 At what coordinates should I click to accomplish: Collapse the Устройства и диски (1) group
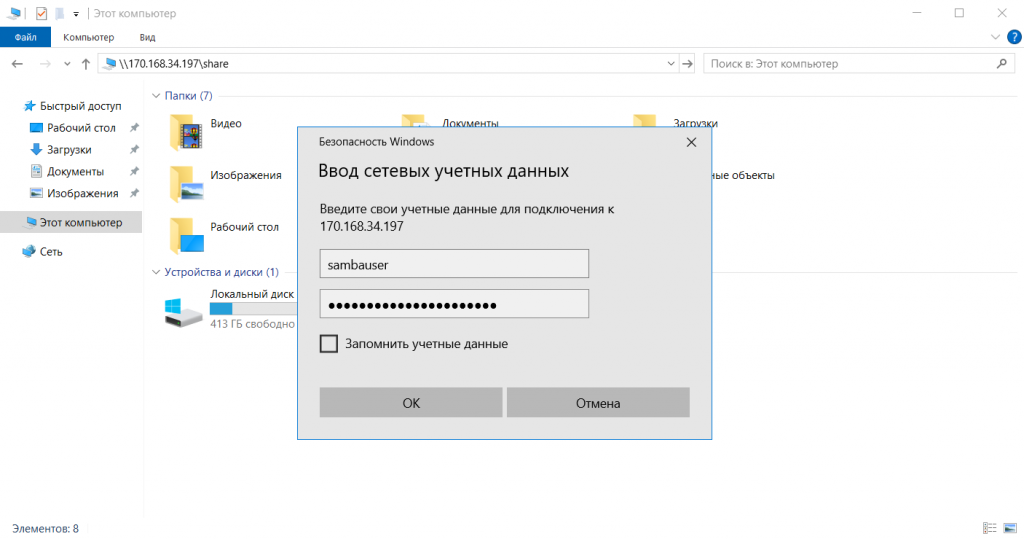(x=156, y=272)
